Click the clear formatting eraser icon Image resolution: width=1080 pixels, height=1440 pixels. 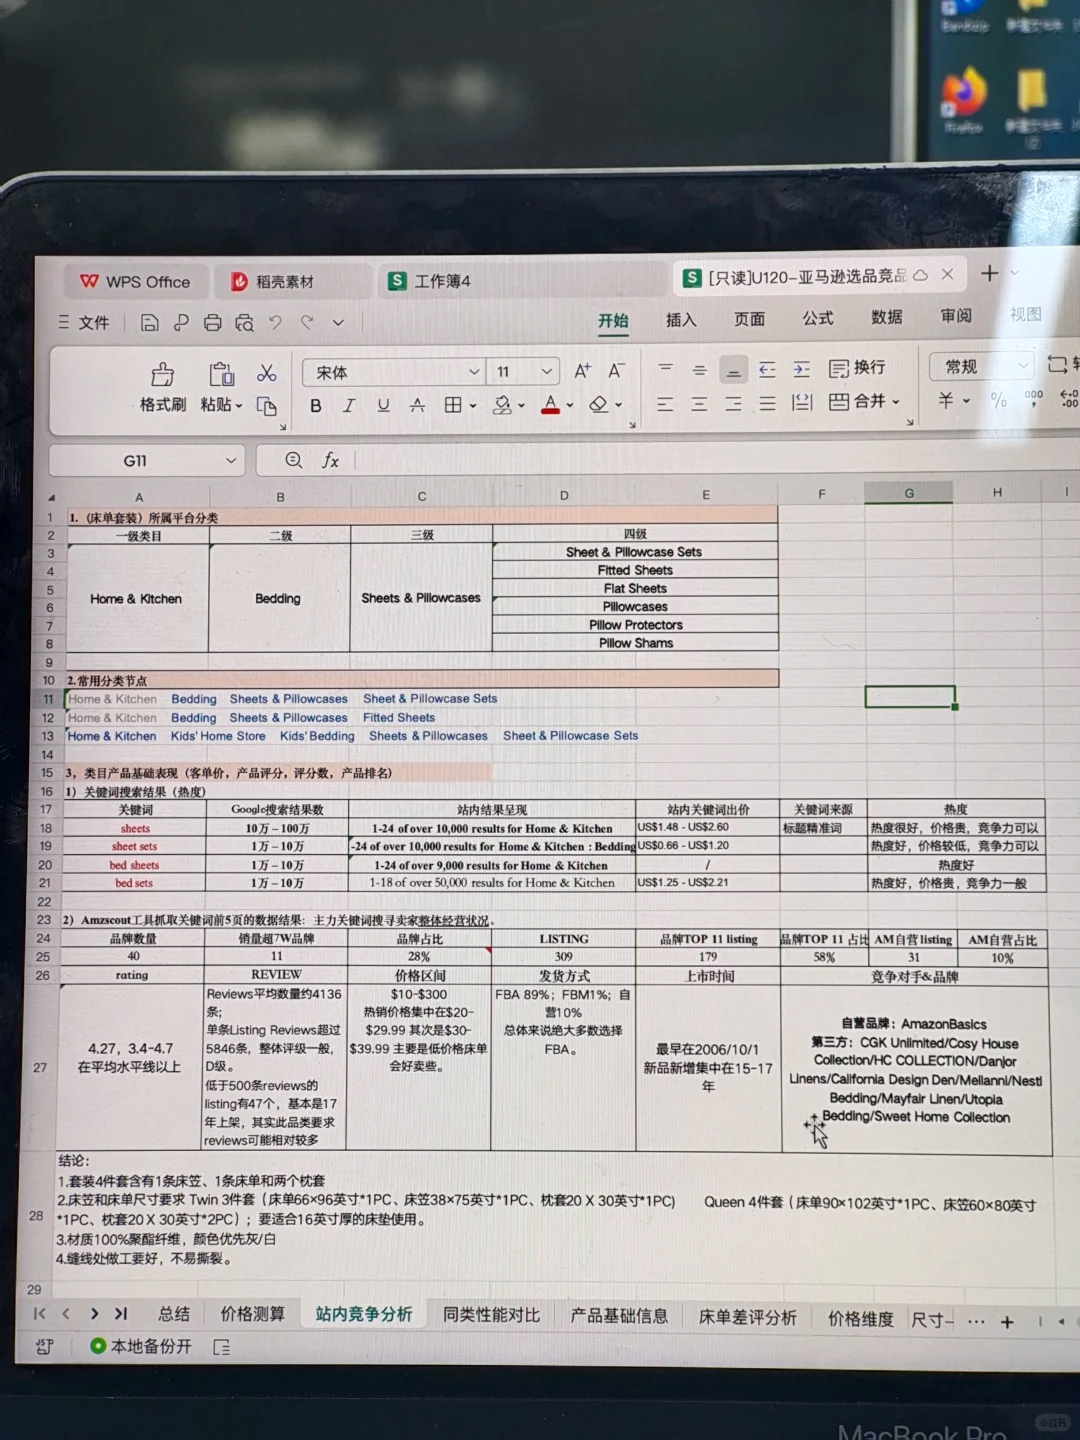(x=598, y=404)
